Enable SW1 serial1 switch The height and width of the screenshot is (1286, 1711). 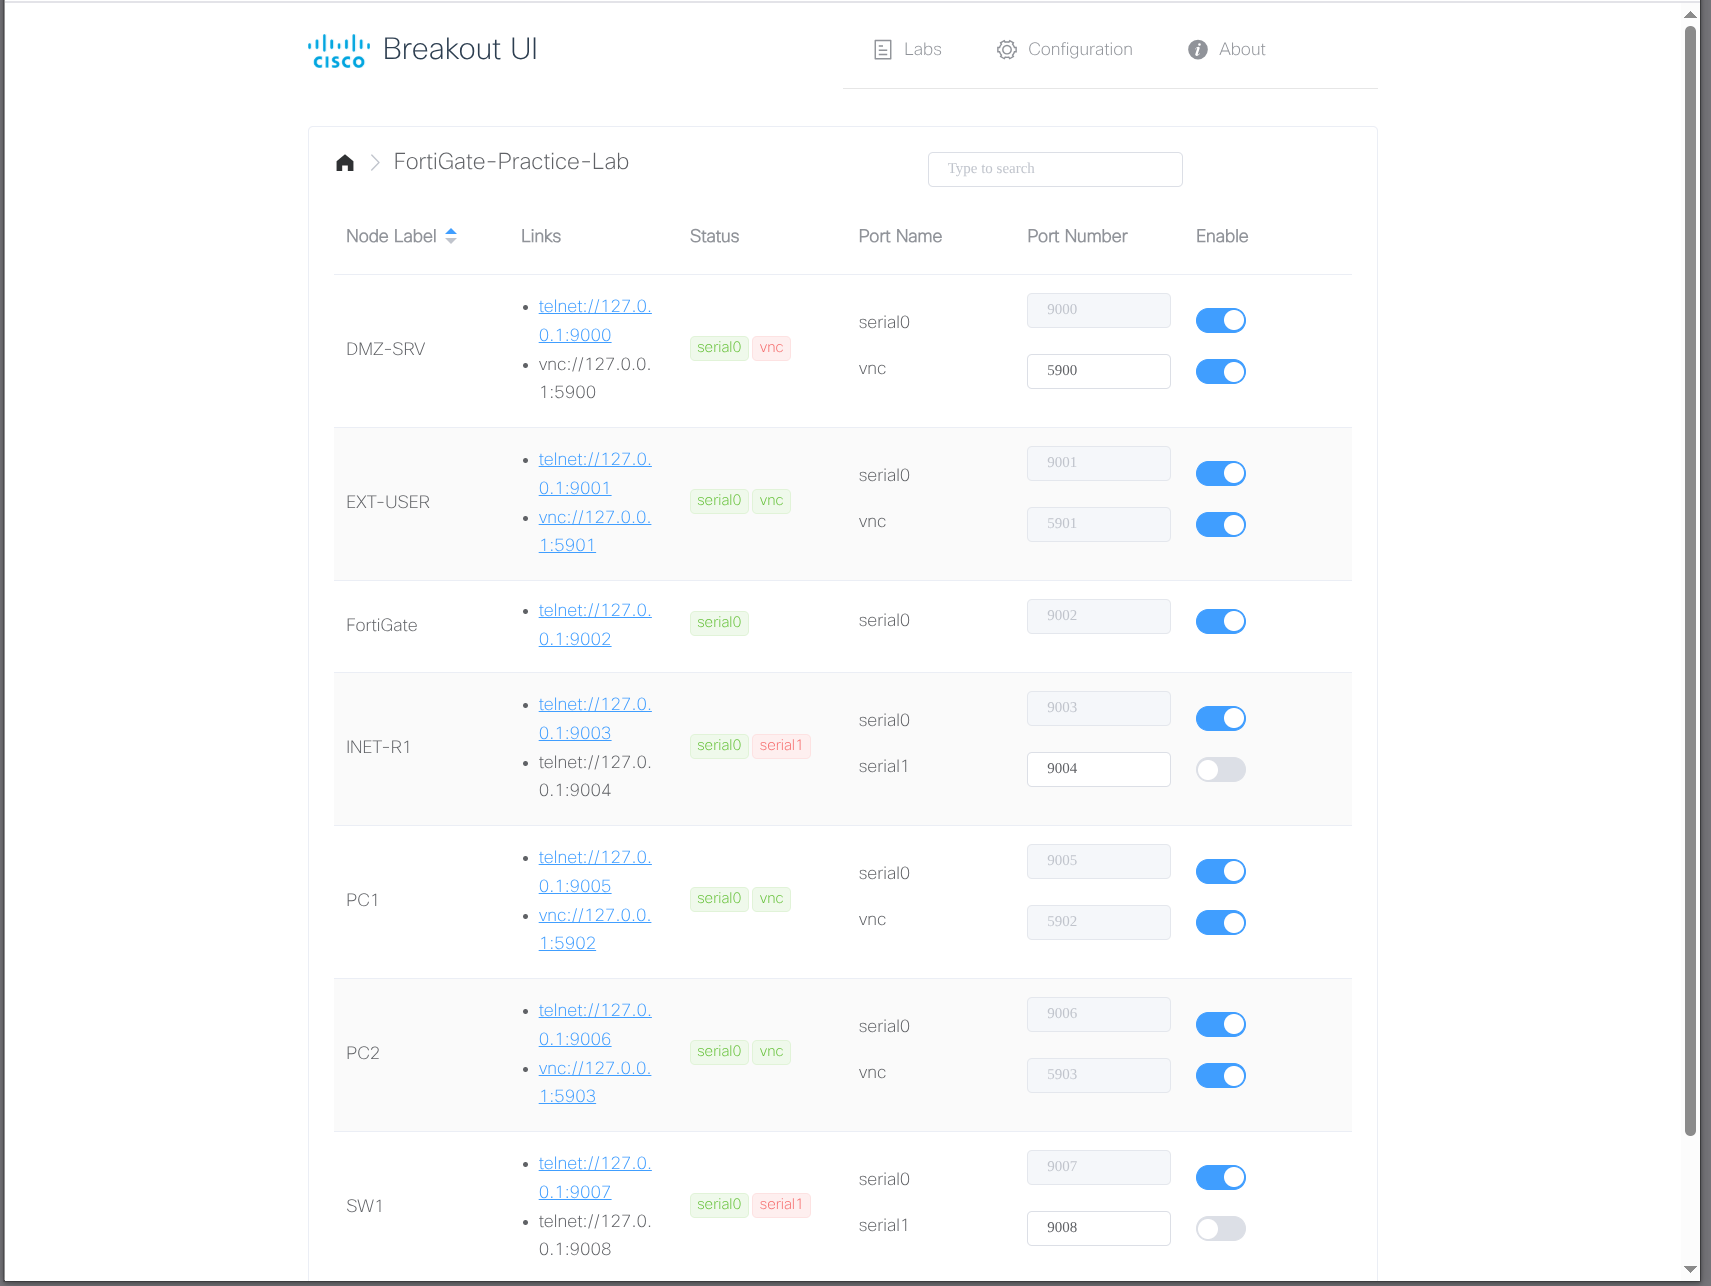click(x=1221, y=1228)
